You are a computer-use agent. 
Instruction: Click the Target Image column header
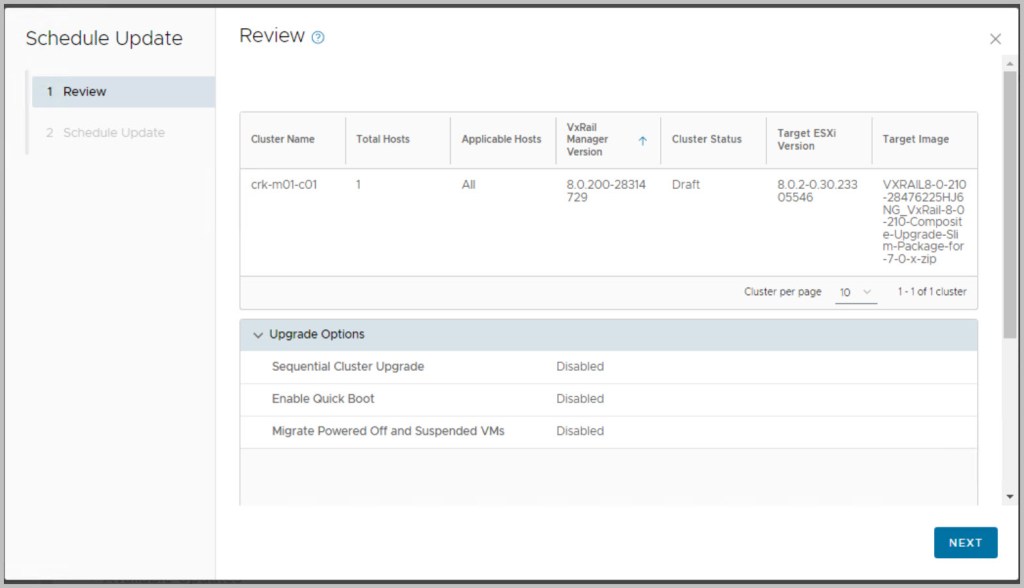pos(915,140)
